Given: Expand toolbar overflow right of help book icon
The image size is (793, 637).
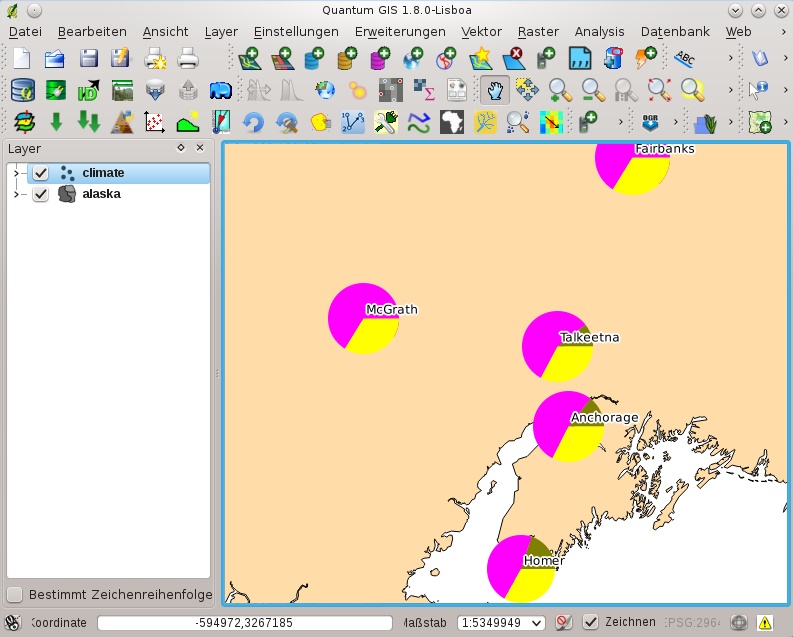Looking at the screenshot, I should click(785, 59).
